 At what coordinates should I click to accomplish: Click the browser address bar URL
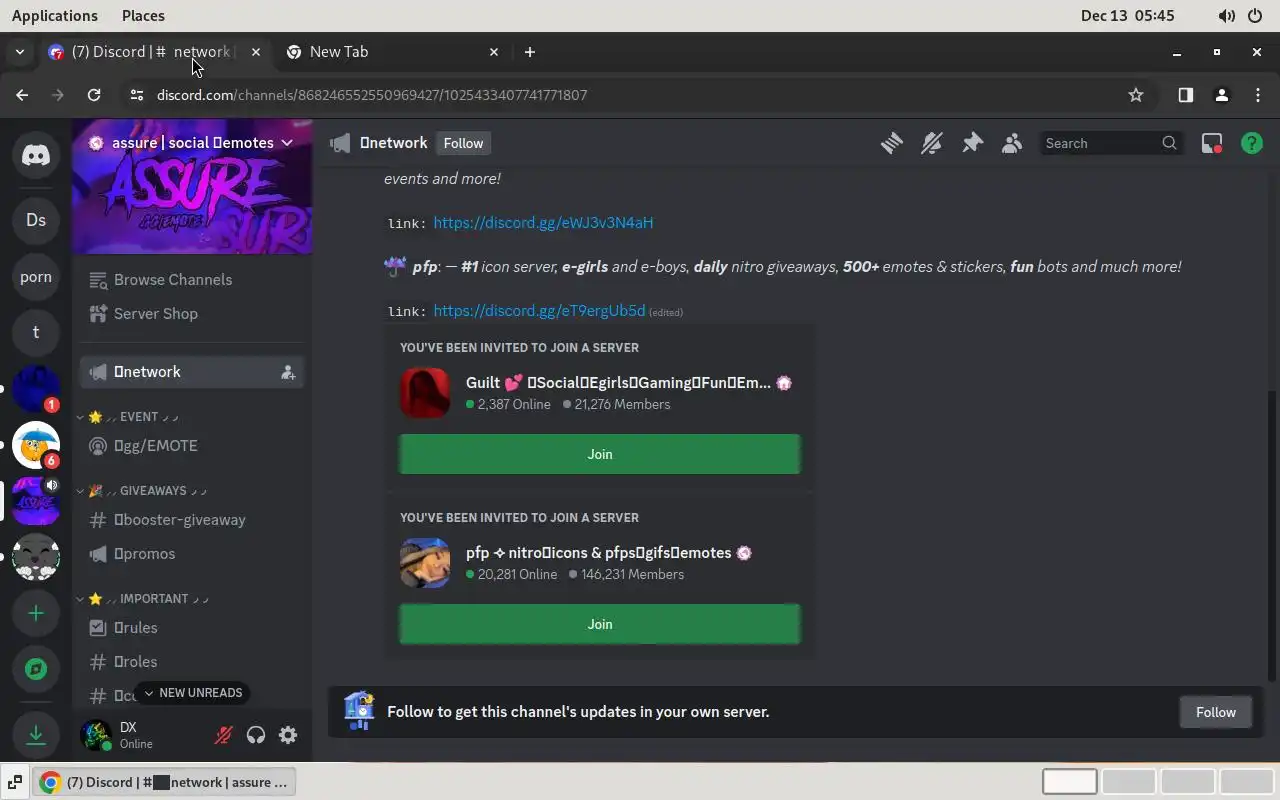[x=372, y=95]
